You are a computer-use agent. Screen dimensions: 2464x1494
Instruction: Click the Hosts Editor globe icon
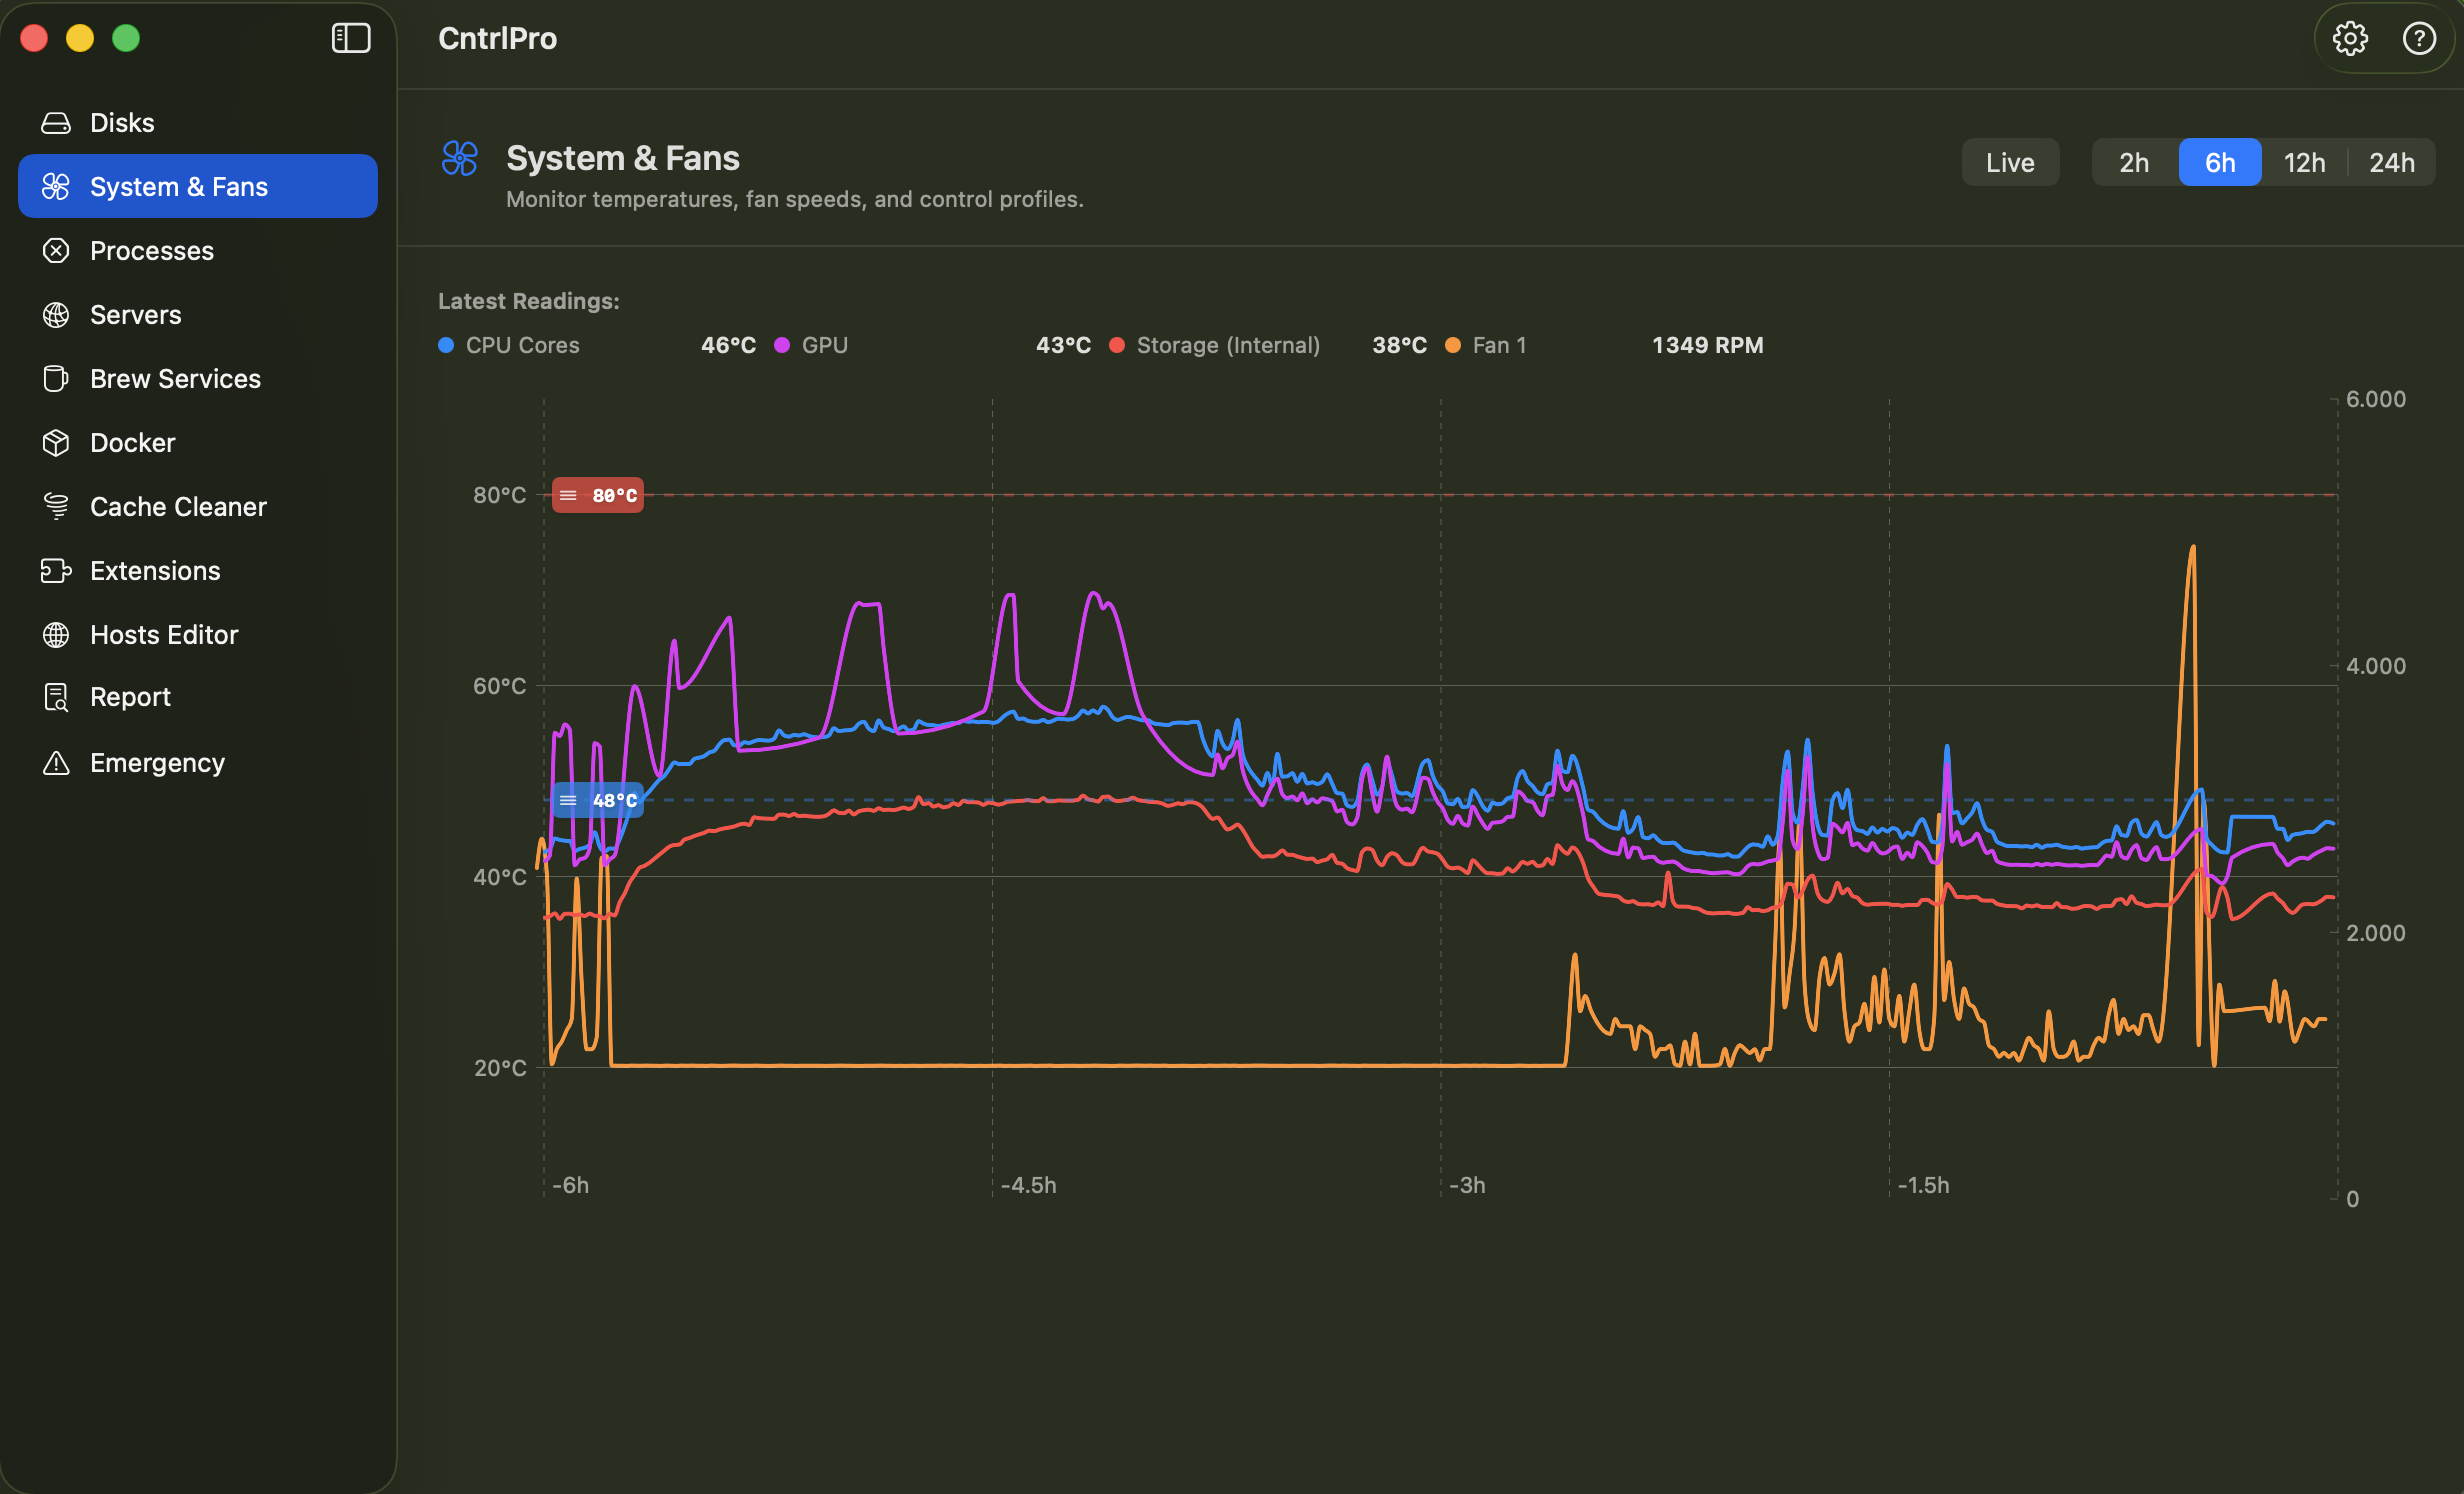[56, 635]
